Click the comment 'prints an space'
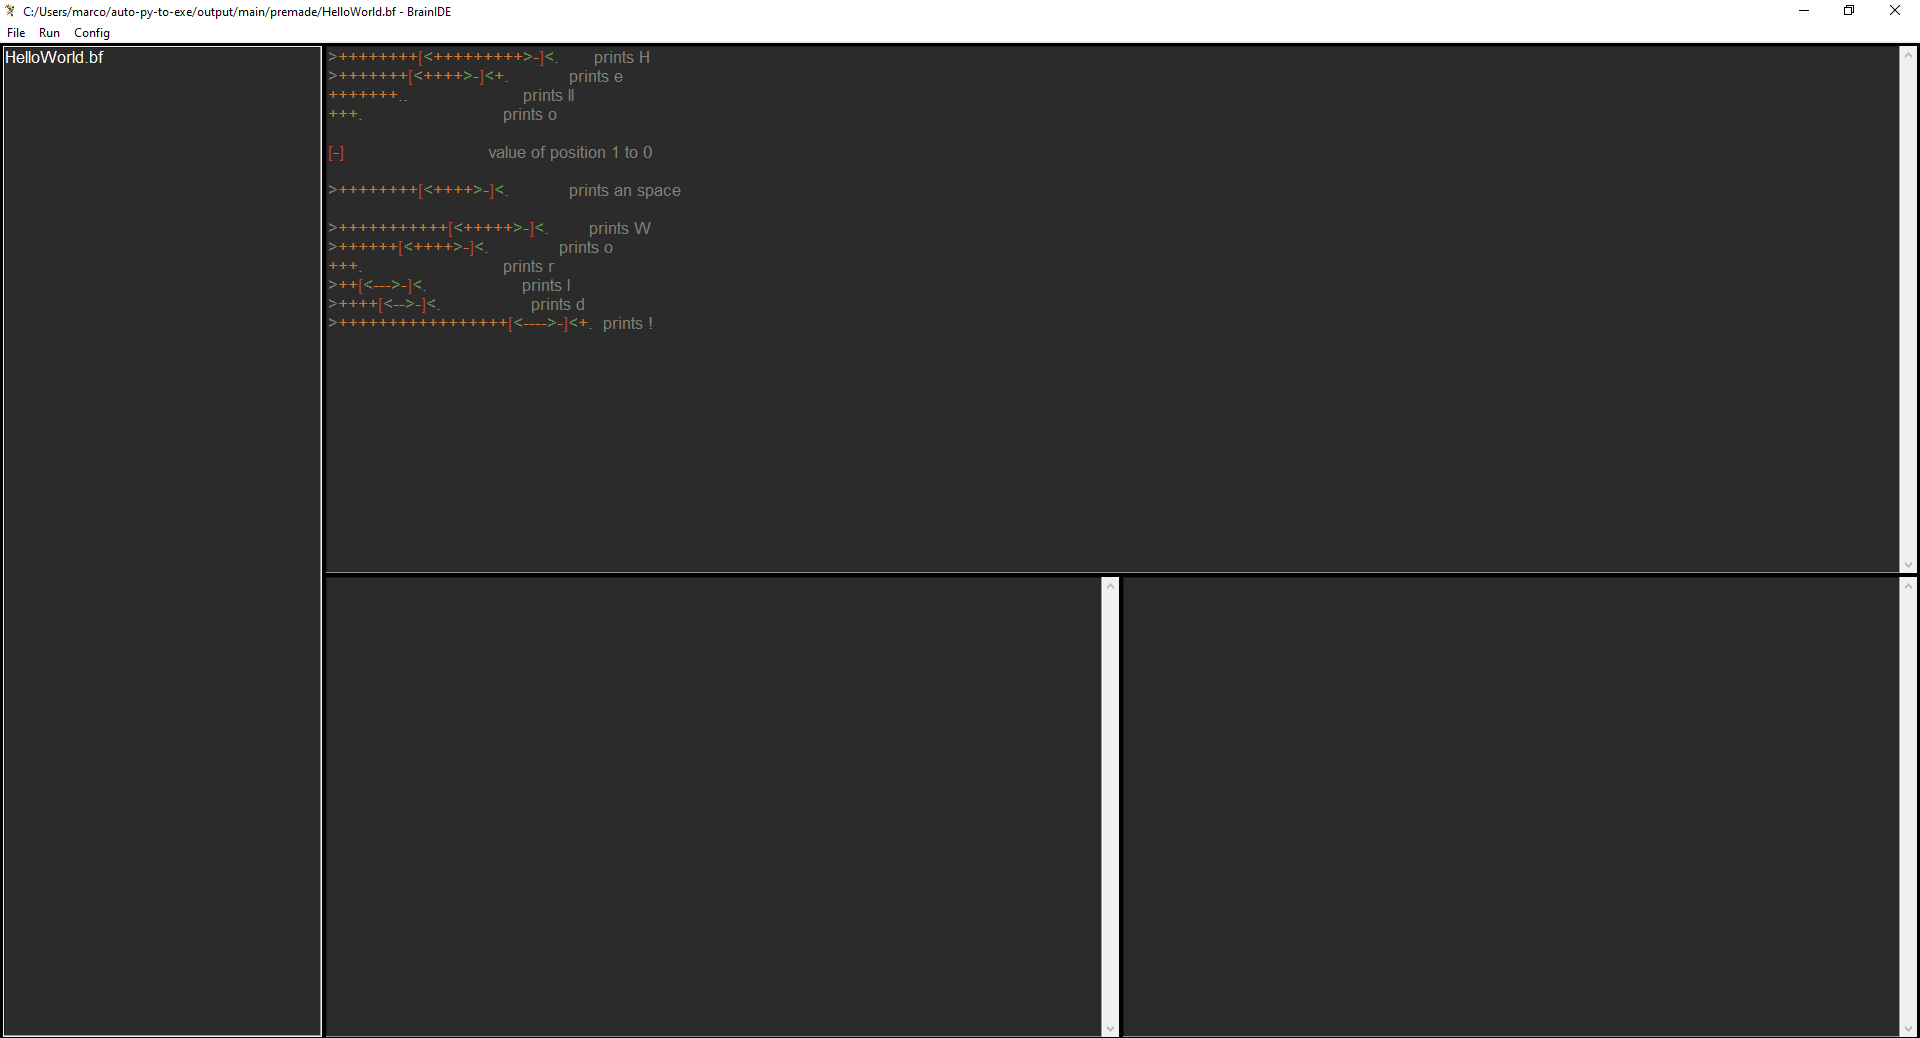Screen dimensions: 1920x1038 pos(625,191)
